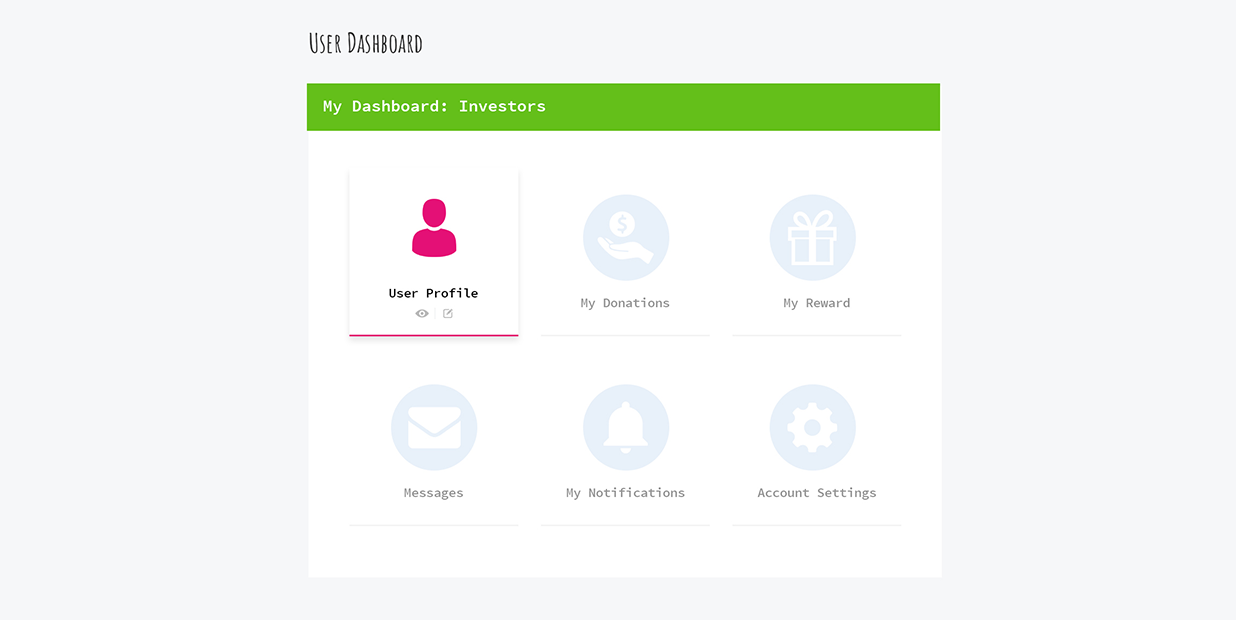
Task: Click the User Profile label
Action: pyautogui.click(x=434, y=293)
